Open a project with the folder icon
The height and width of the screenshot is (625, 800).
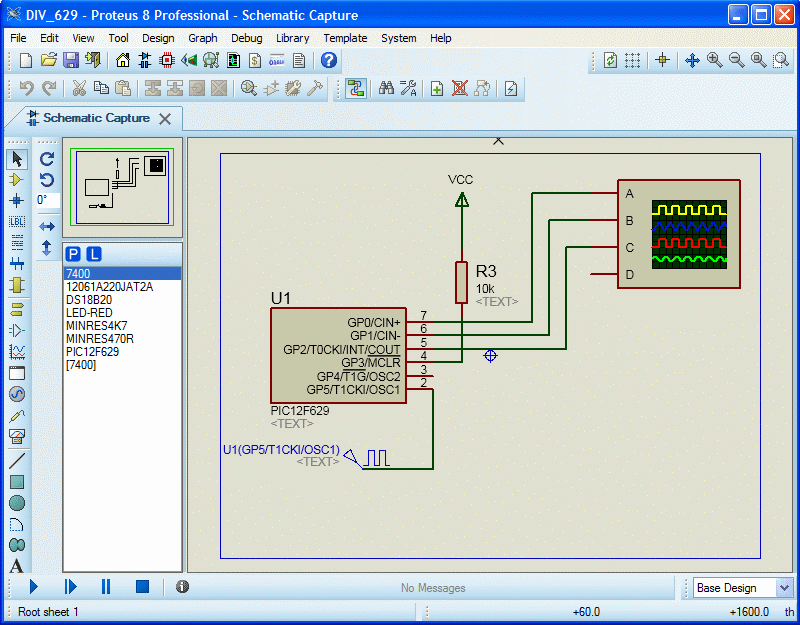click(48, 61)
